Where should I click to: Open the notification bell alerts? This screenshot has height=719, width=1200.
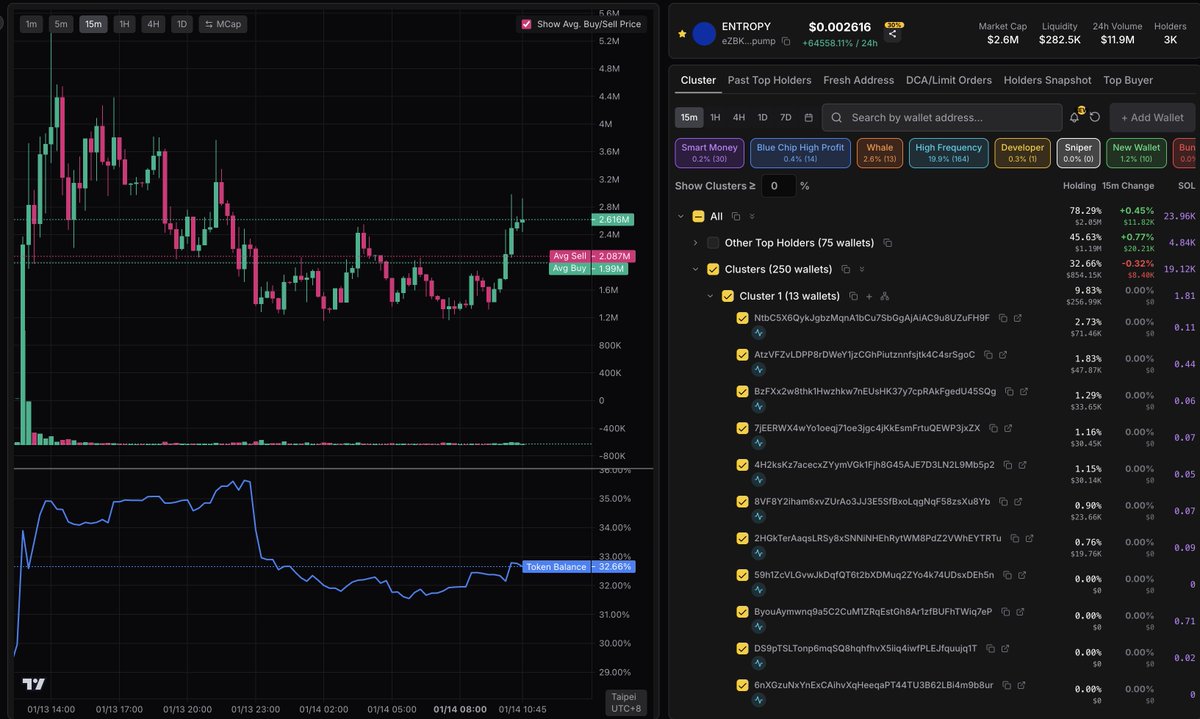1075,117
